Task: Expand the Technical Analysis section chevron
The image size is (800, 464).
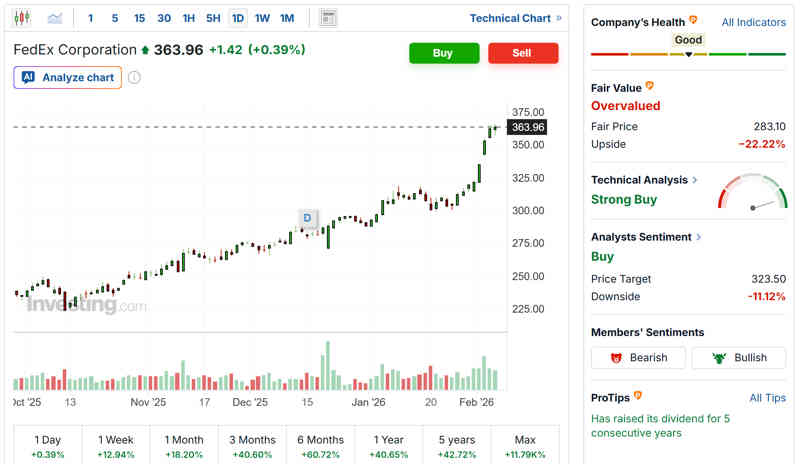Action: point(696,180)
